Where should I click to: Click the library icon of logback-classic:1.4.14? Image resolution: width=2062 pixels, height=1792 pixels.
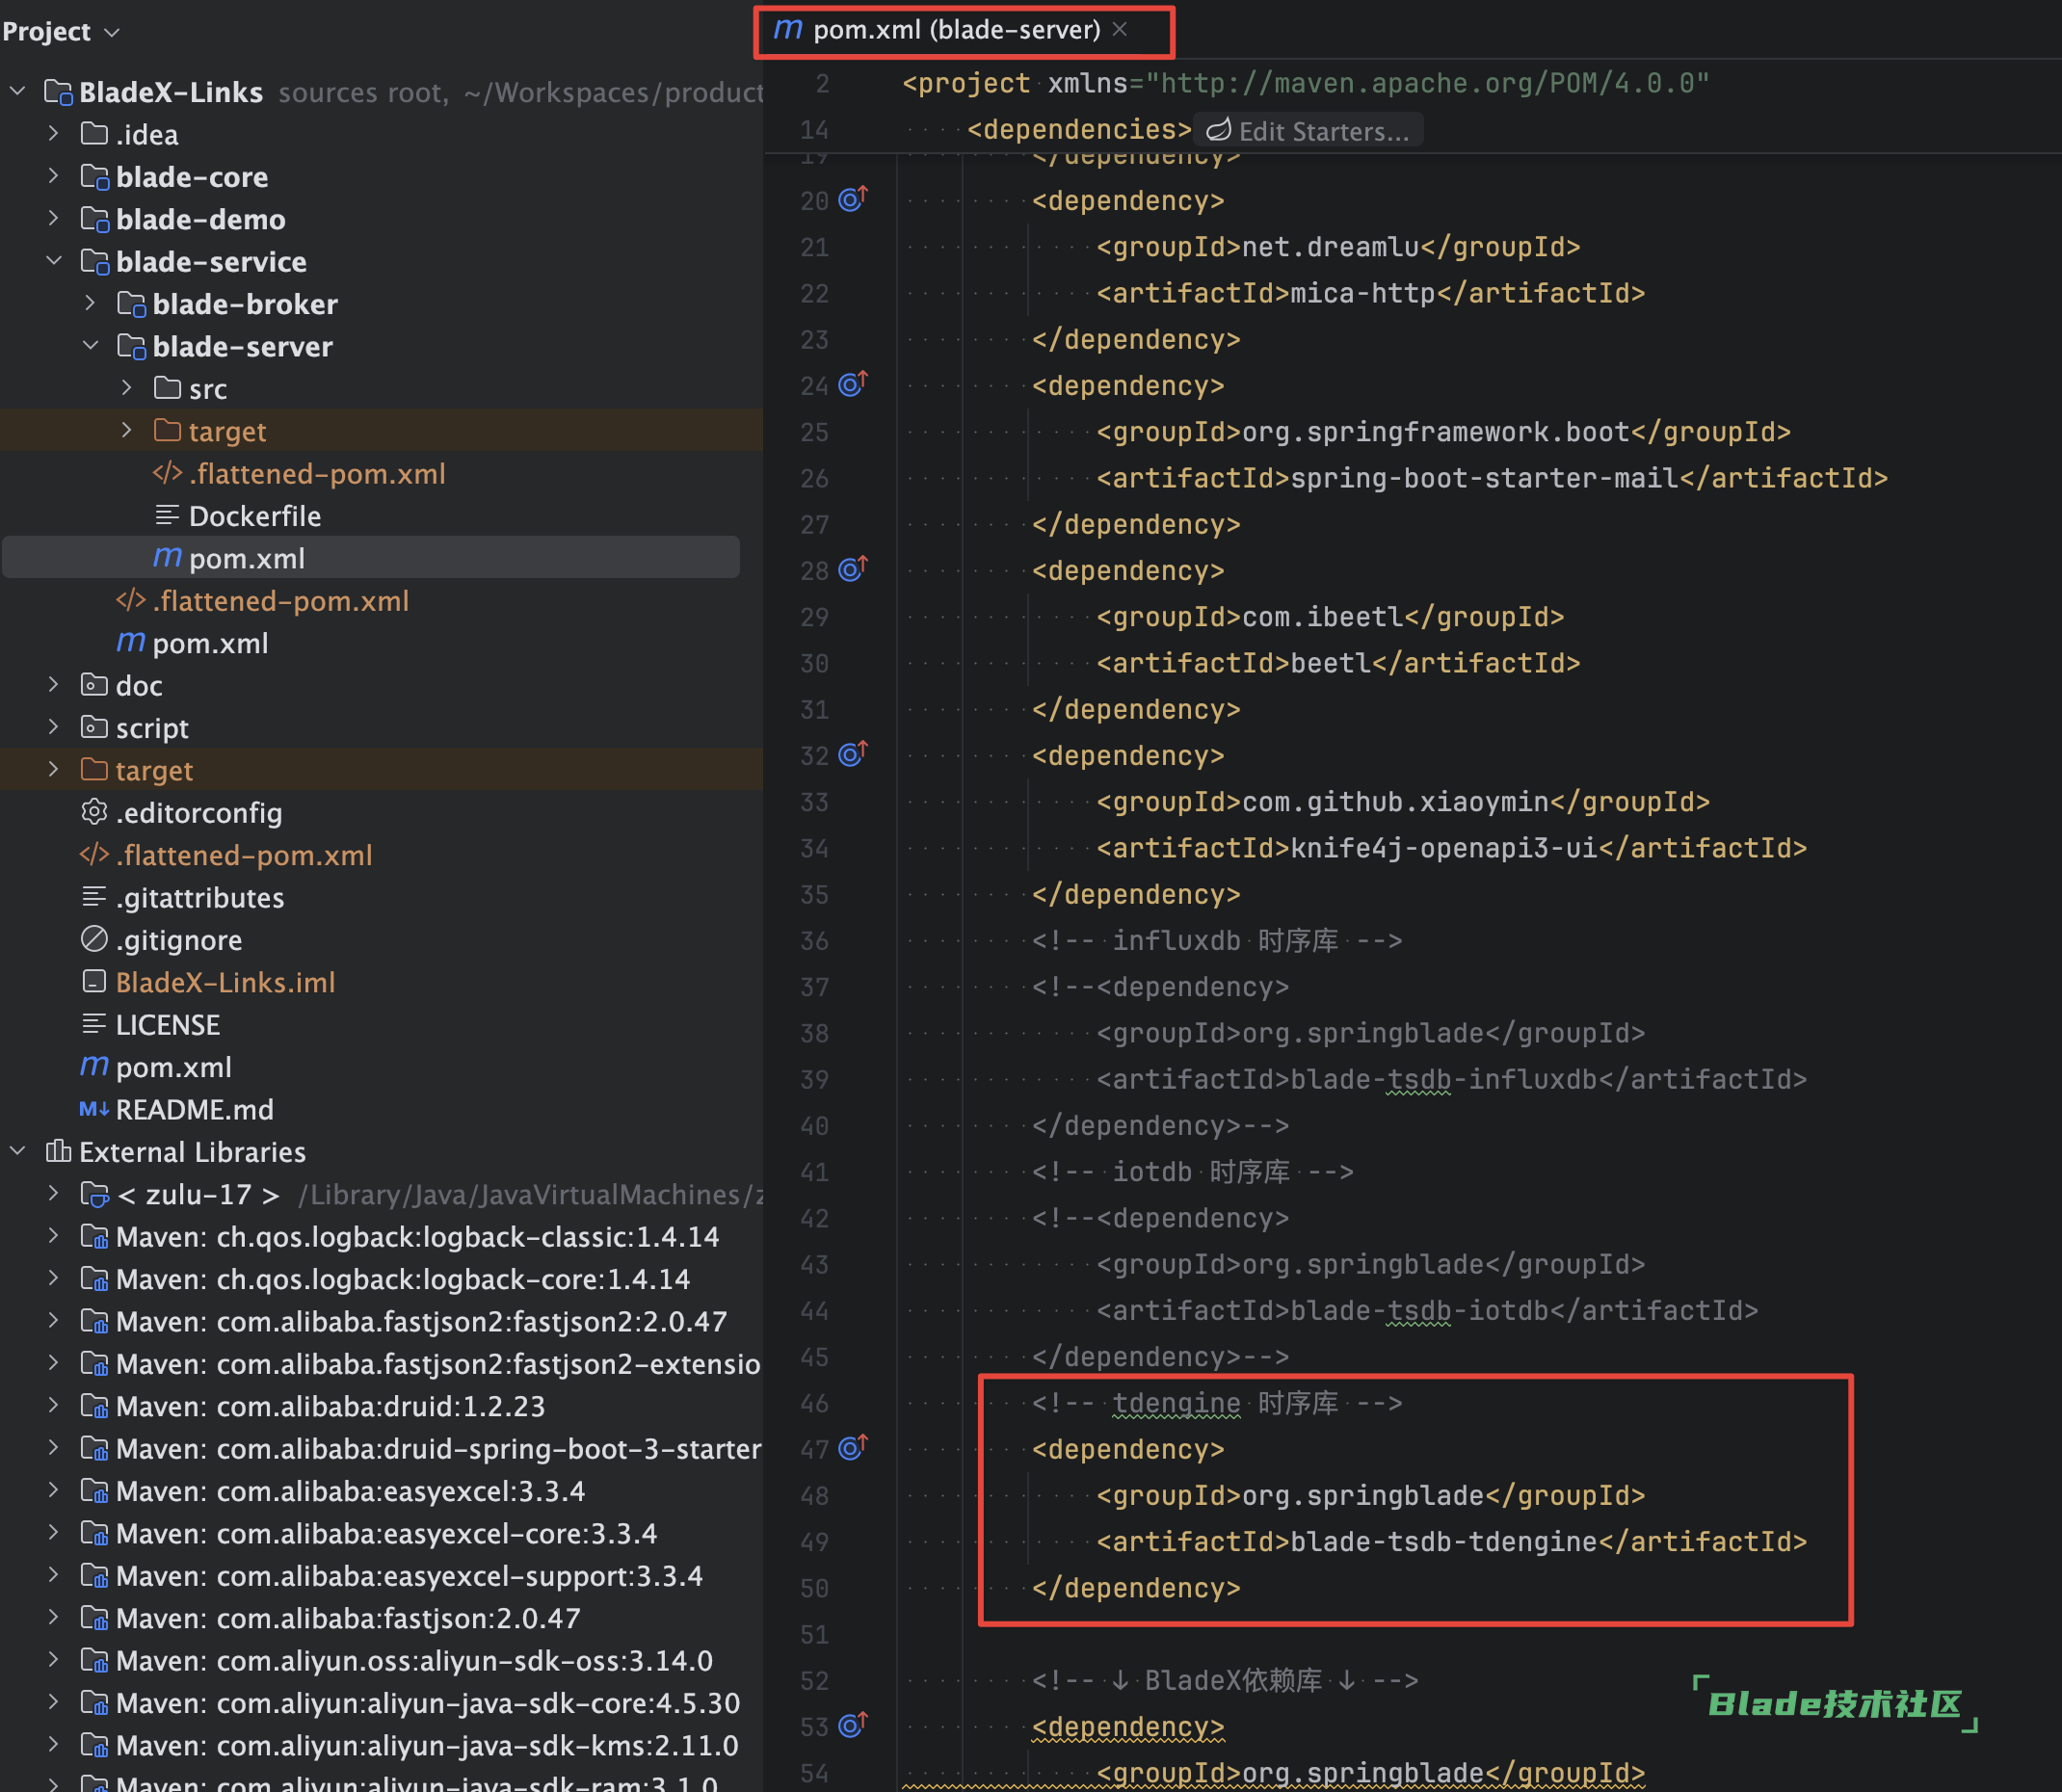(x=94, y=1237)
